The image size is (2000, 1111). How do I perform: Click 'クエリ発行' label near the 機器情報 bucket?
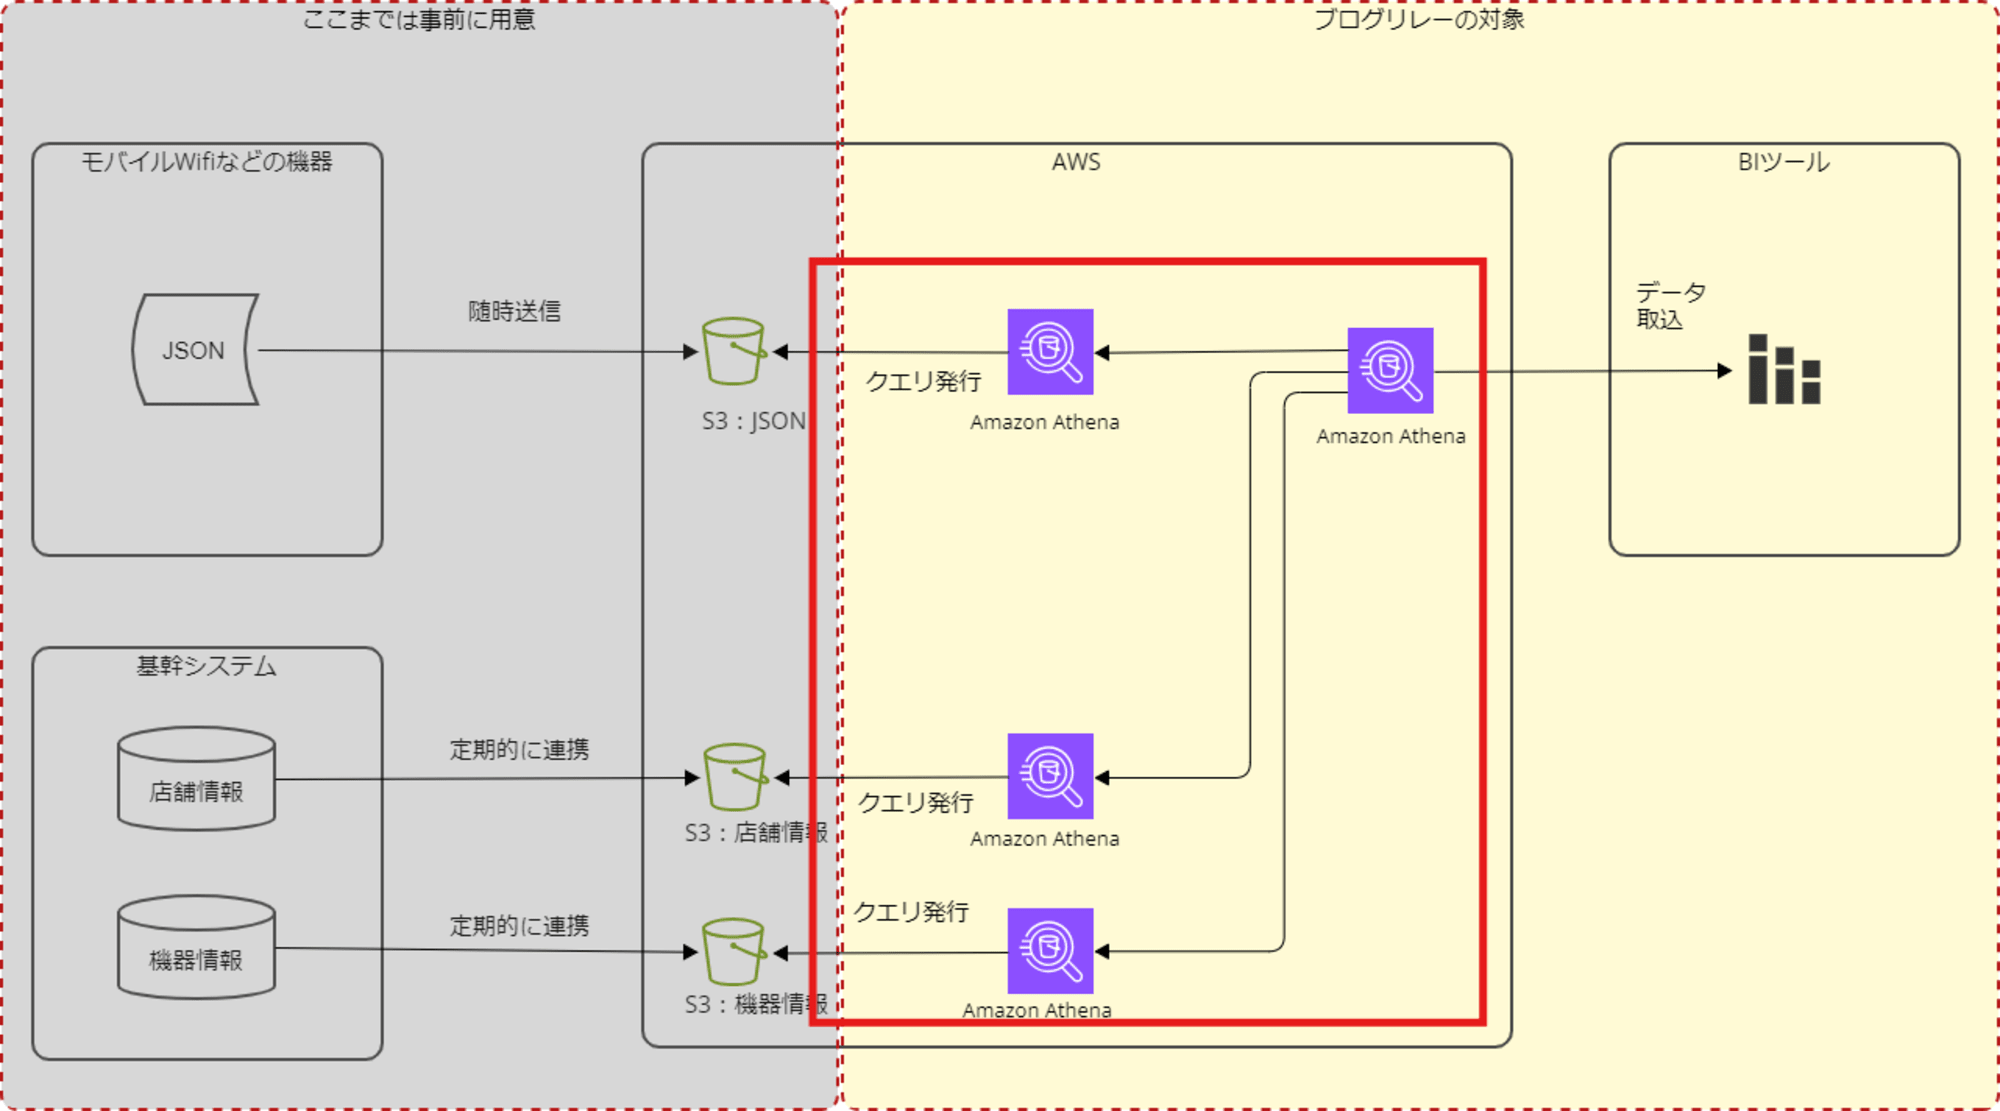tap(911, 911)
